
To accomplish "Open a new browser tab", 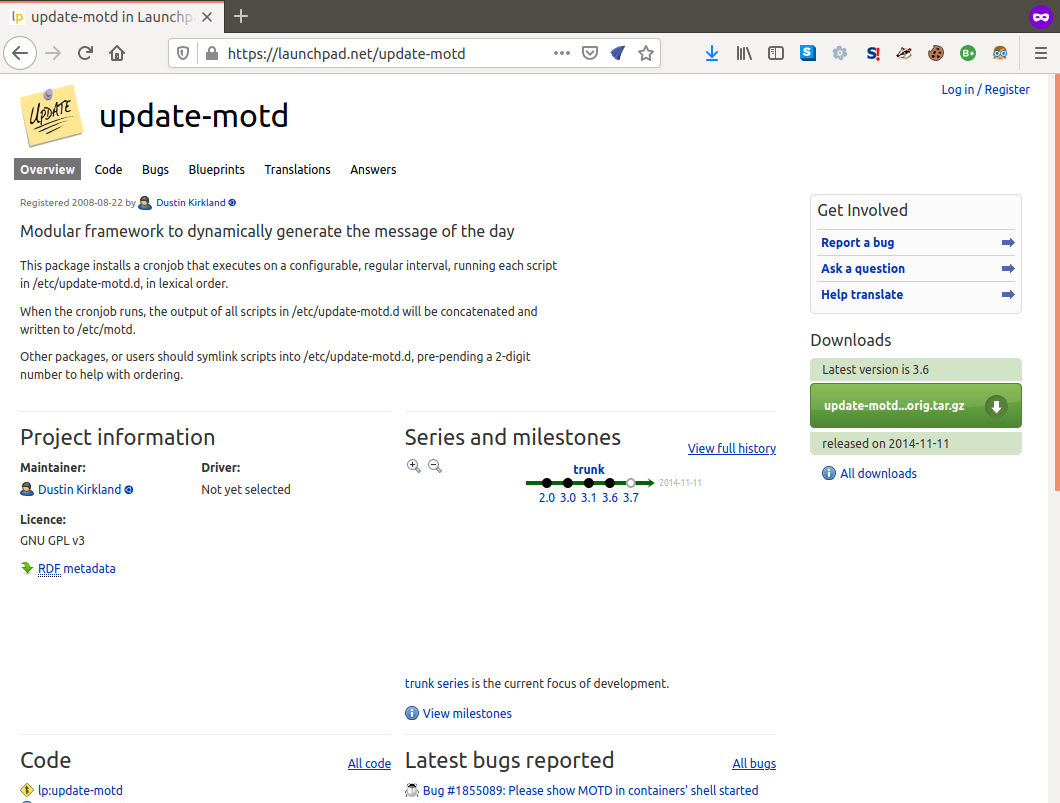I will point(241,17).
